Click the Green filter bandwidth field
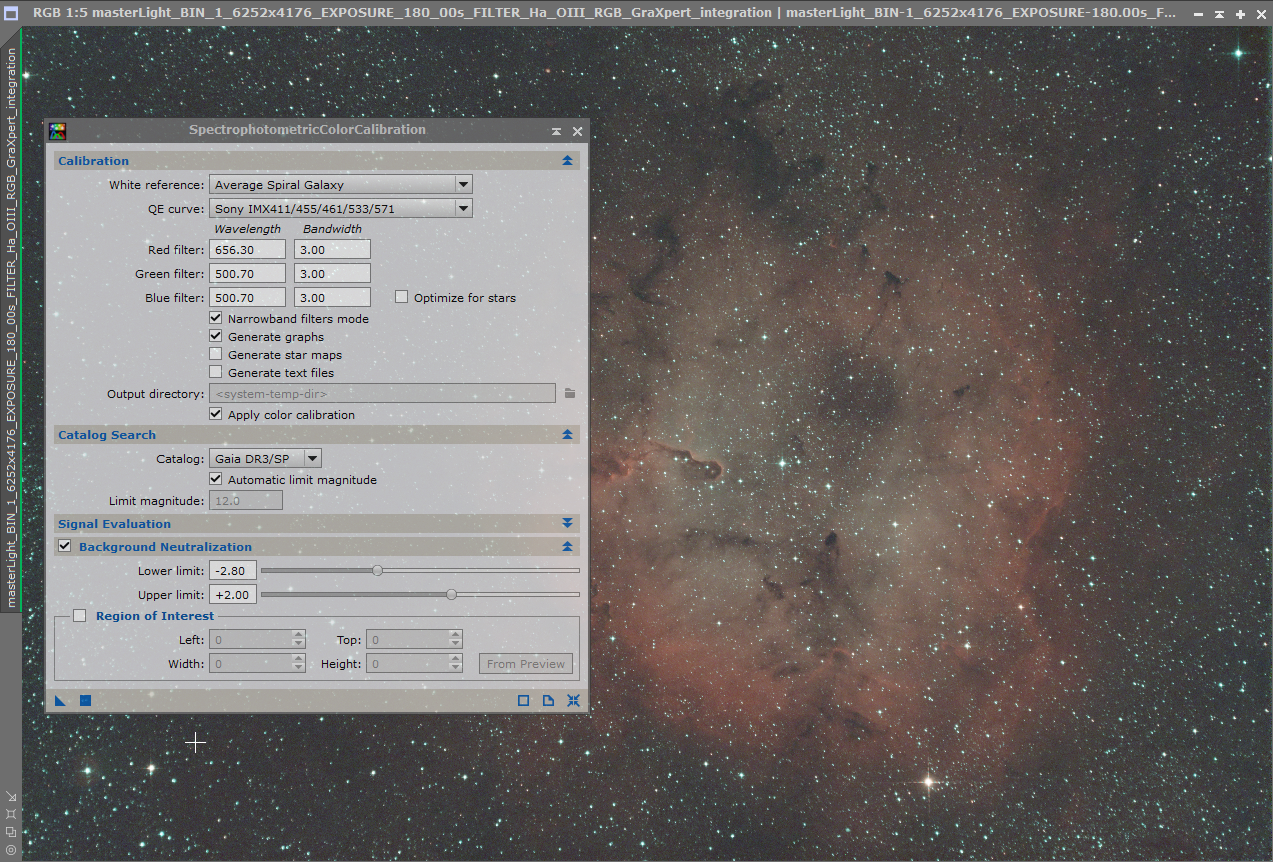This screenshot has height=862, width=1273. tap(332, 274)
